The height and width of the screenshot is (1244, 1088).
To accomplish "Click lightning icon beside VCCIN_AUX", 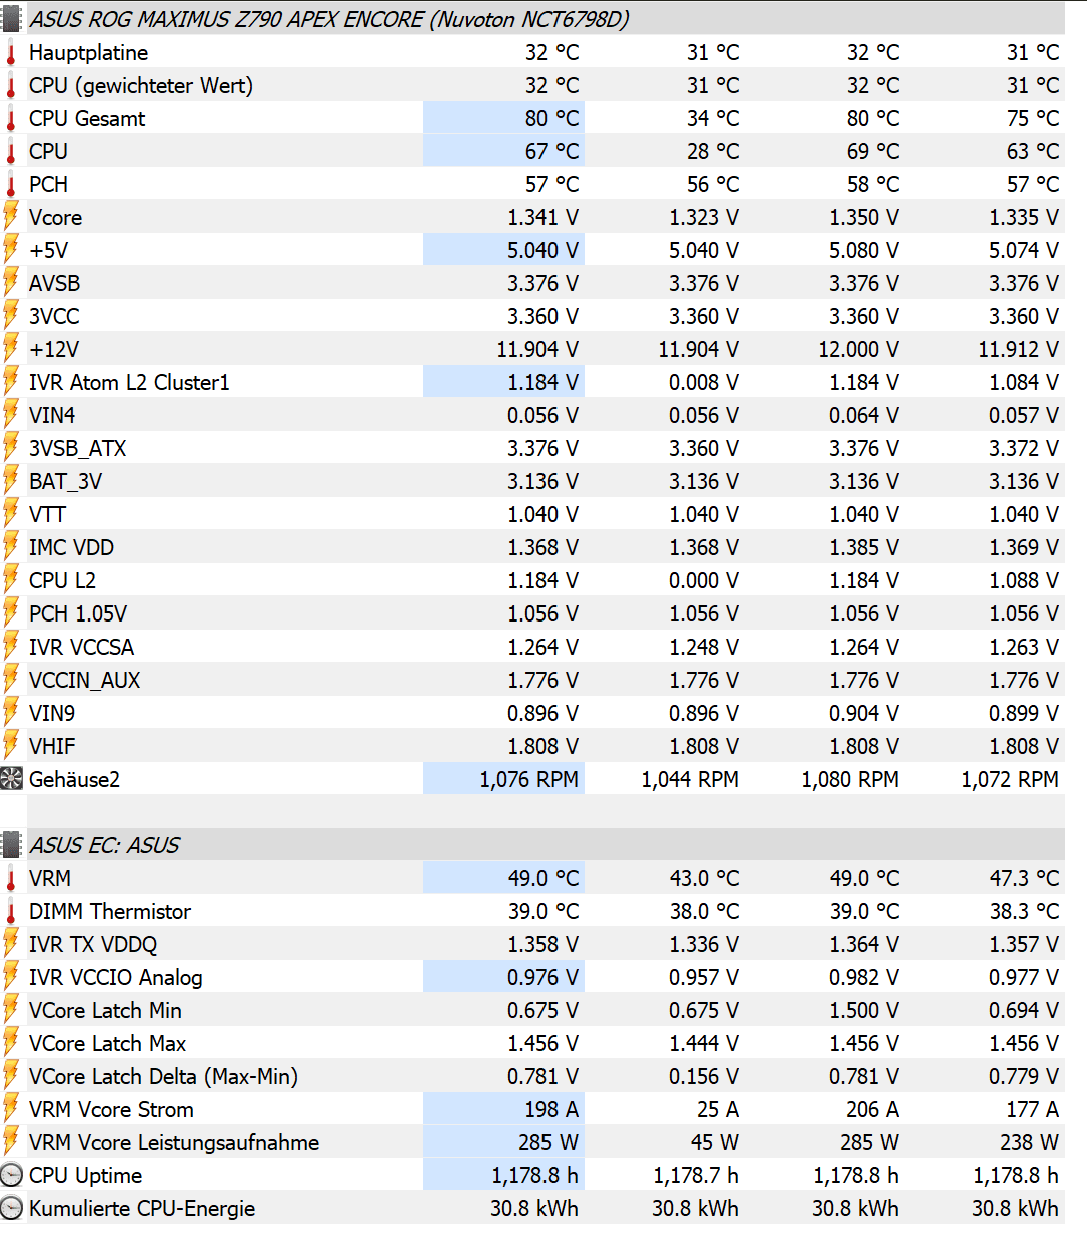I will [11, 680].
